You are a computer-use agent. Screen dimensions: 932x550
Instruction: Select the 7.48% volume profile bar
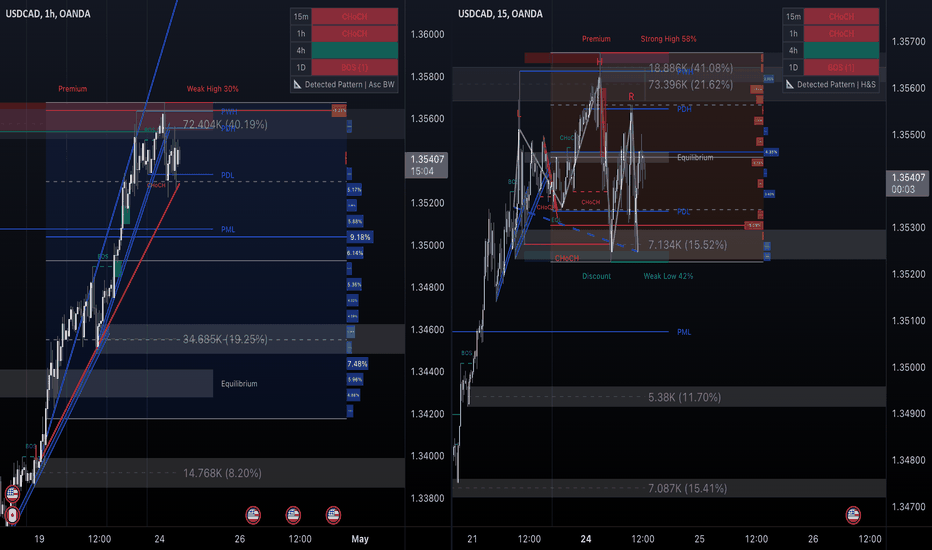[357, 364]
